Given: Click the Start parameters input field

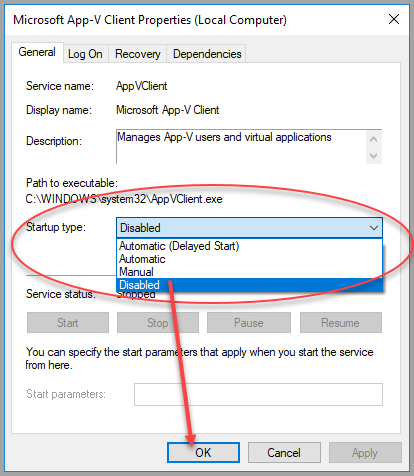Looking at the screenshot, I should [x=258, y=394].
